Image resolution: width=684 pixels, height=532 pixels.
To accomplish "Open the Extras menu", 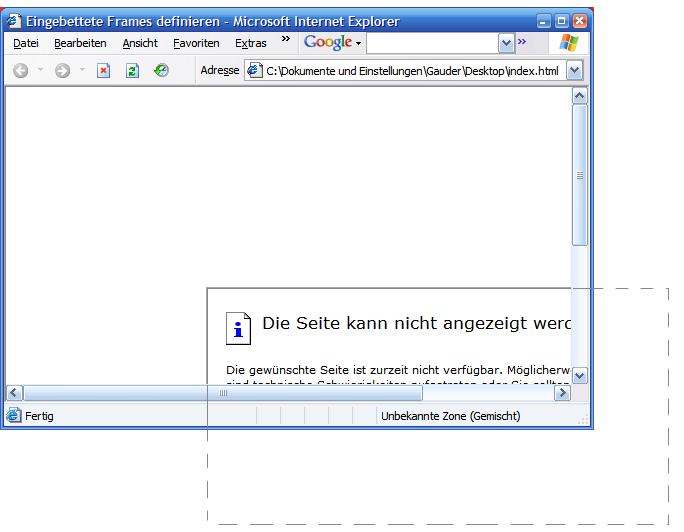I will pyautogui.click(x=251, y=43).
